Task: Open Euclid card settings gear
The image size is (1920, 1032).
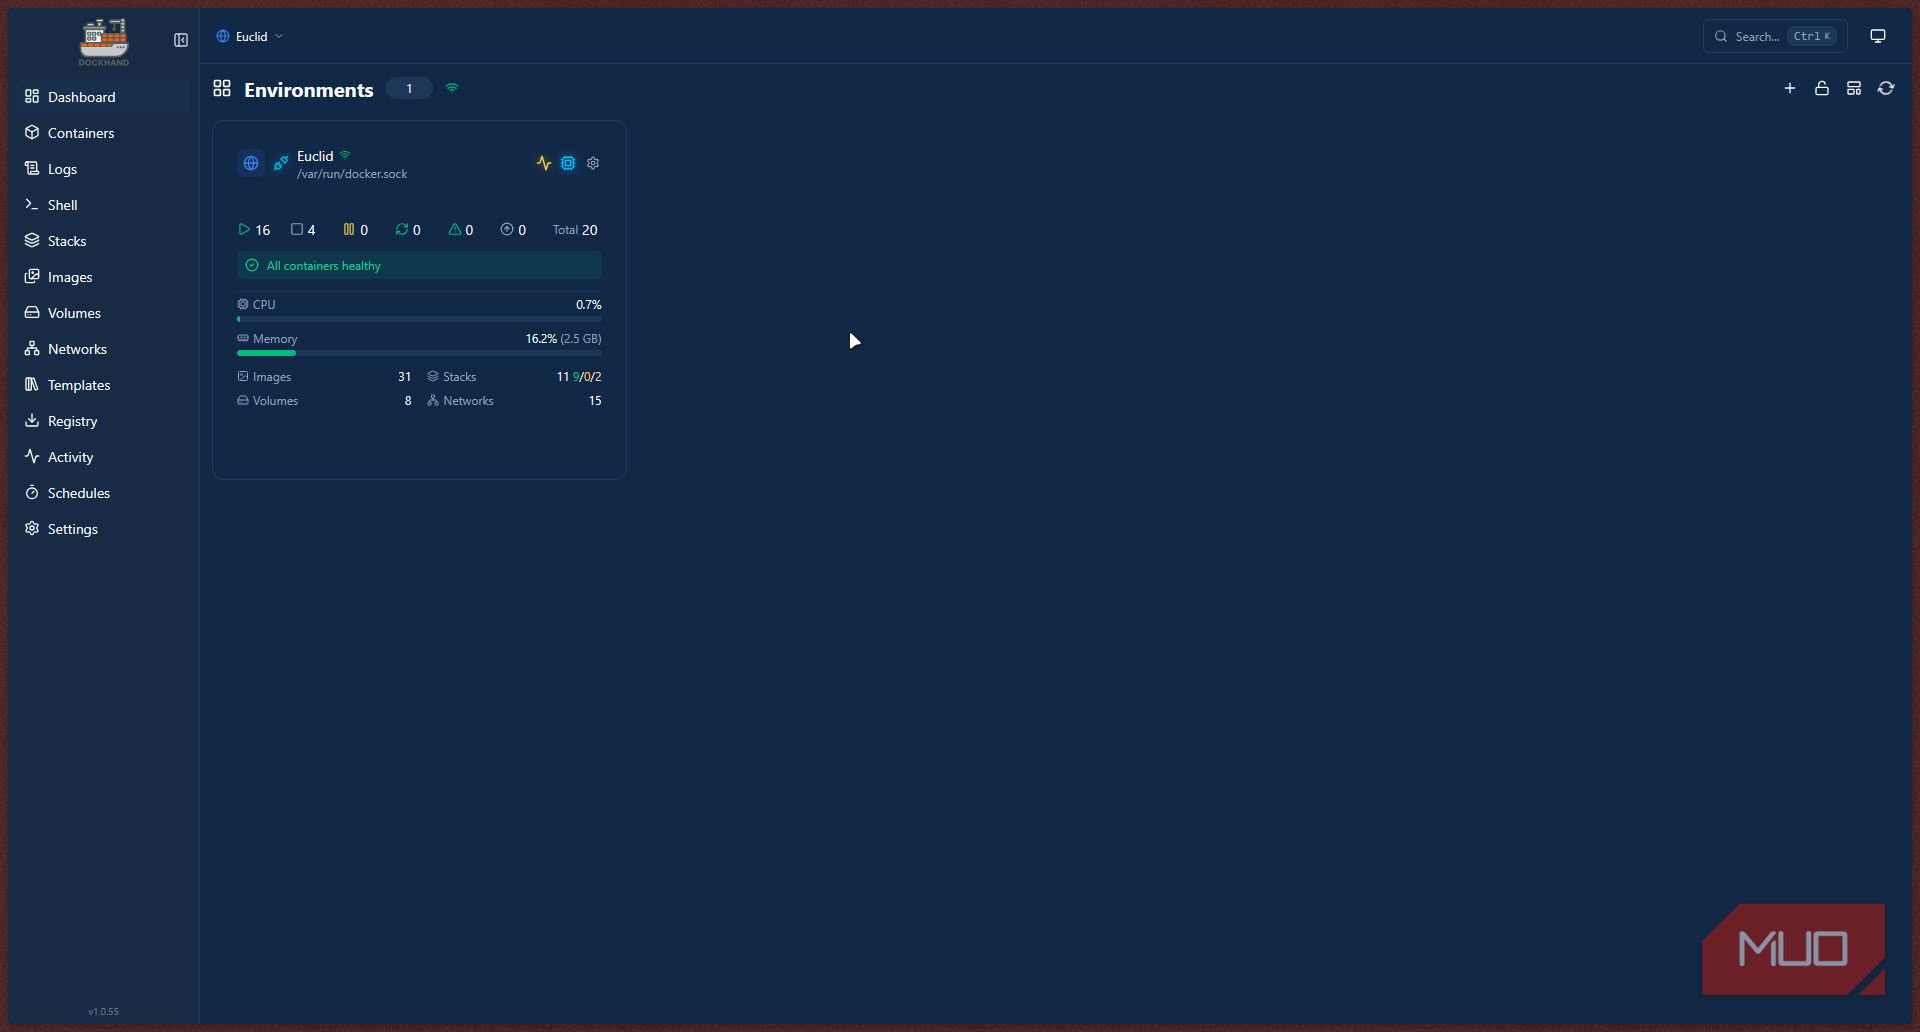Action: coord(593,163)
